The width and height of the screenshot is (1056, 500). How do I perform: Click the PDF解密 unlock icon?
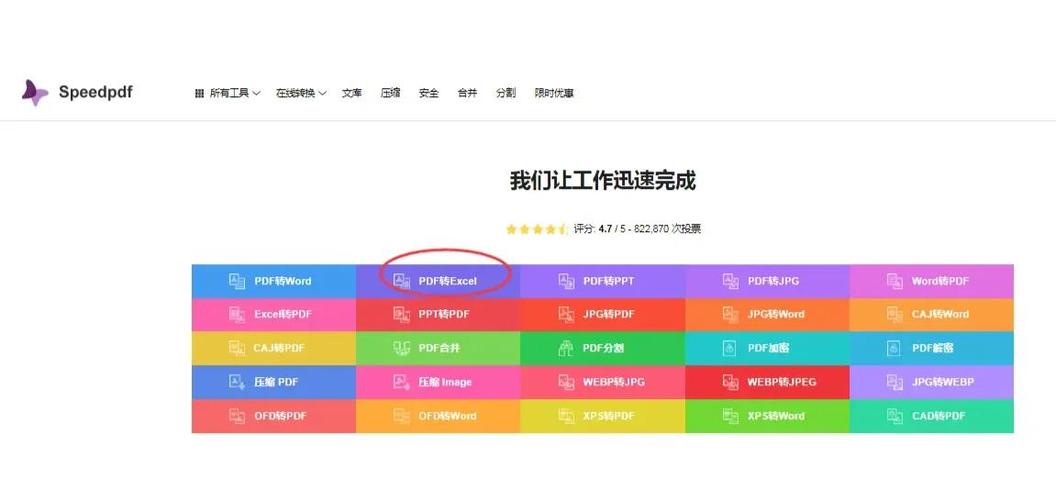click(x=894, y=348)
